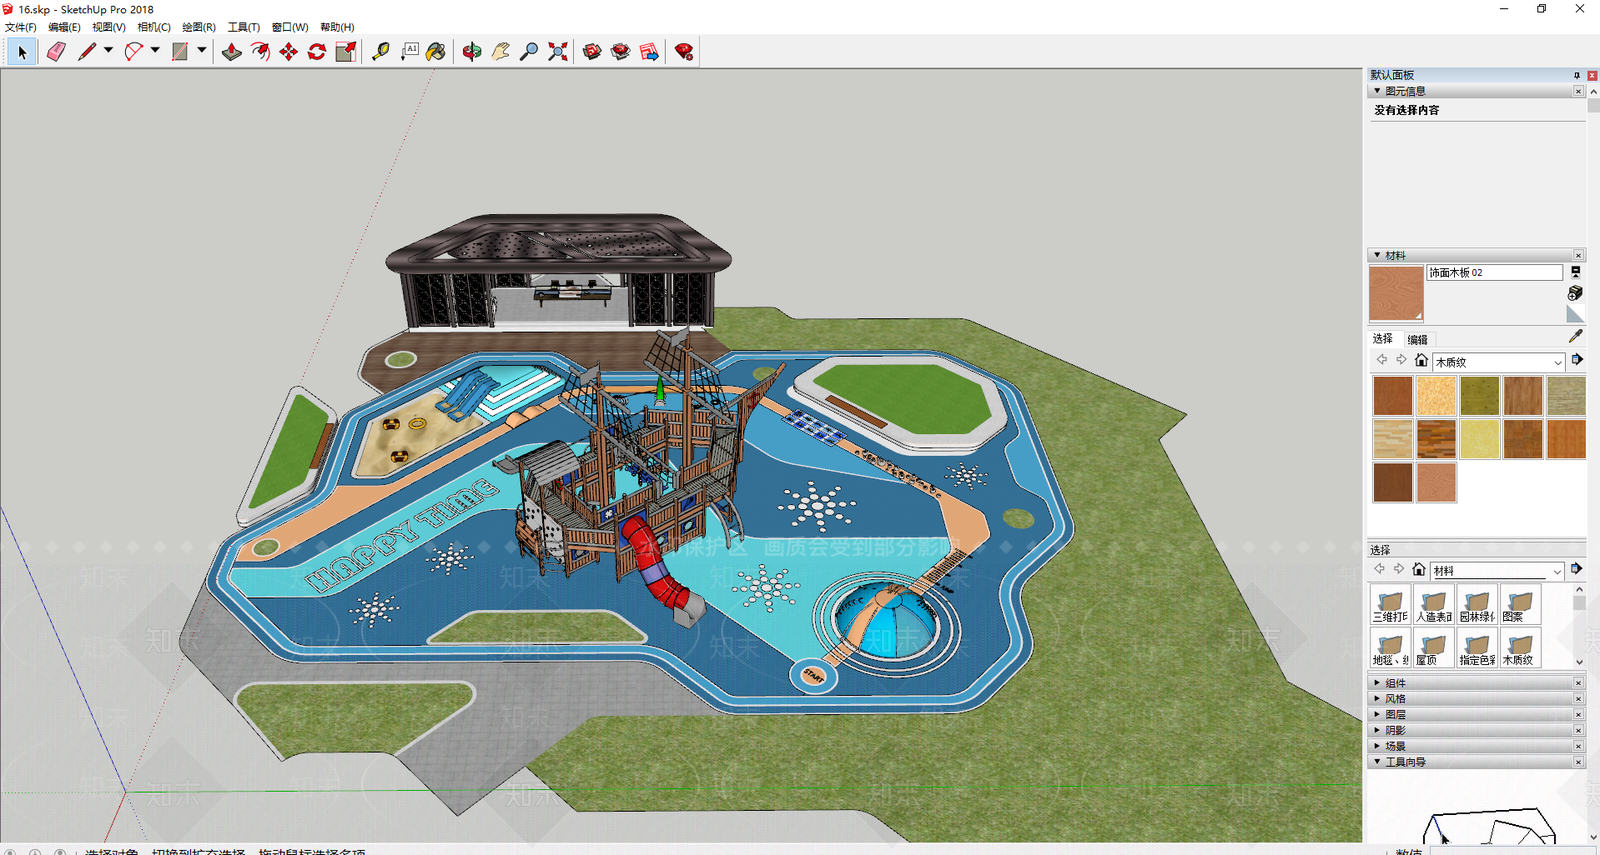Image resolution: width=1600 pixels, height=855 pixels.
Task: Pick the eyedropper sample paint tool
Action: [1575, 337]
